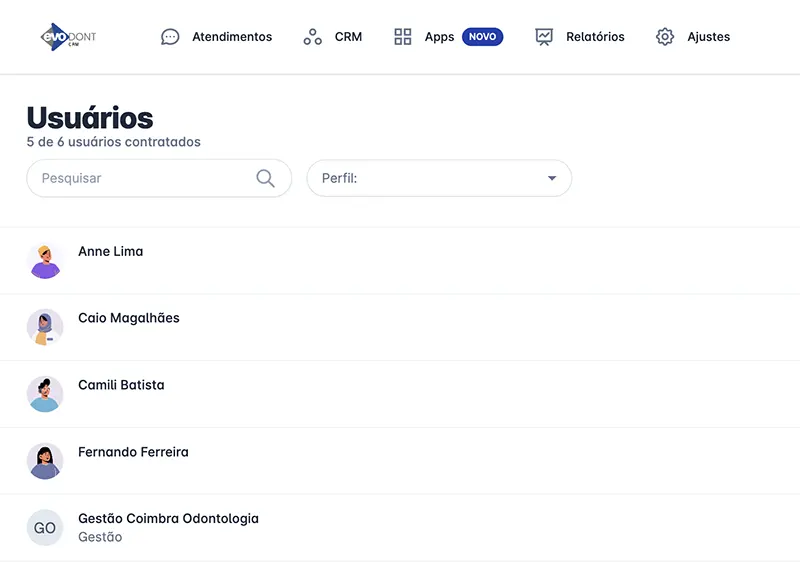Open Camili Batista's user entry
The height and width of the screenshot is (566, 800).
click(x=121, y=385)
